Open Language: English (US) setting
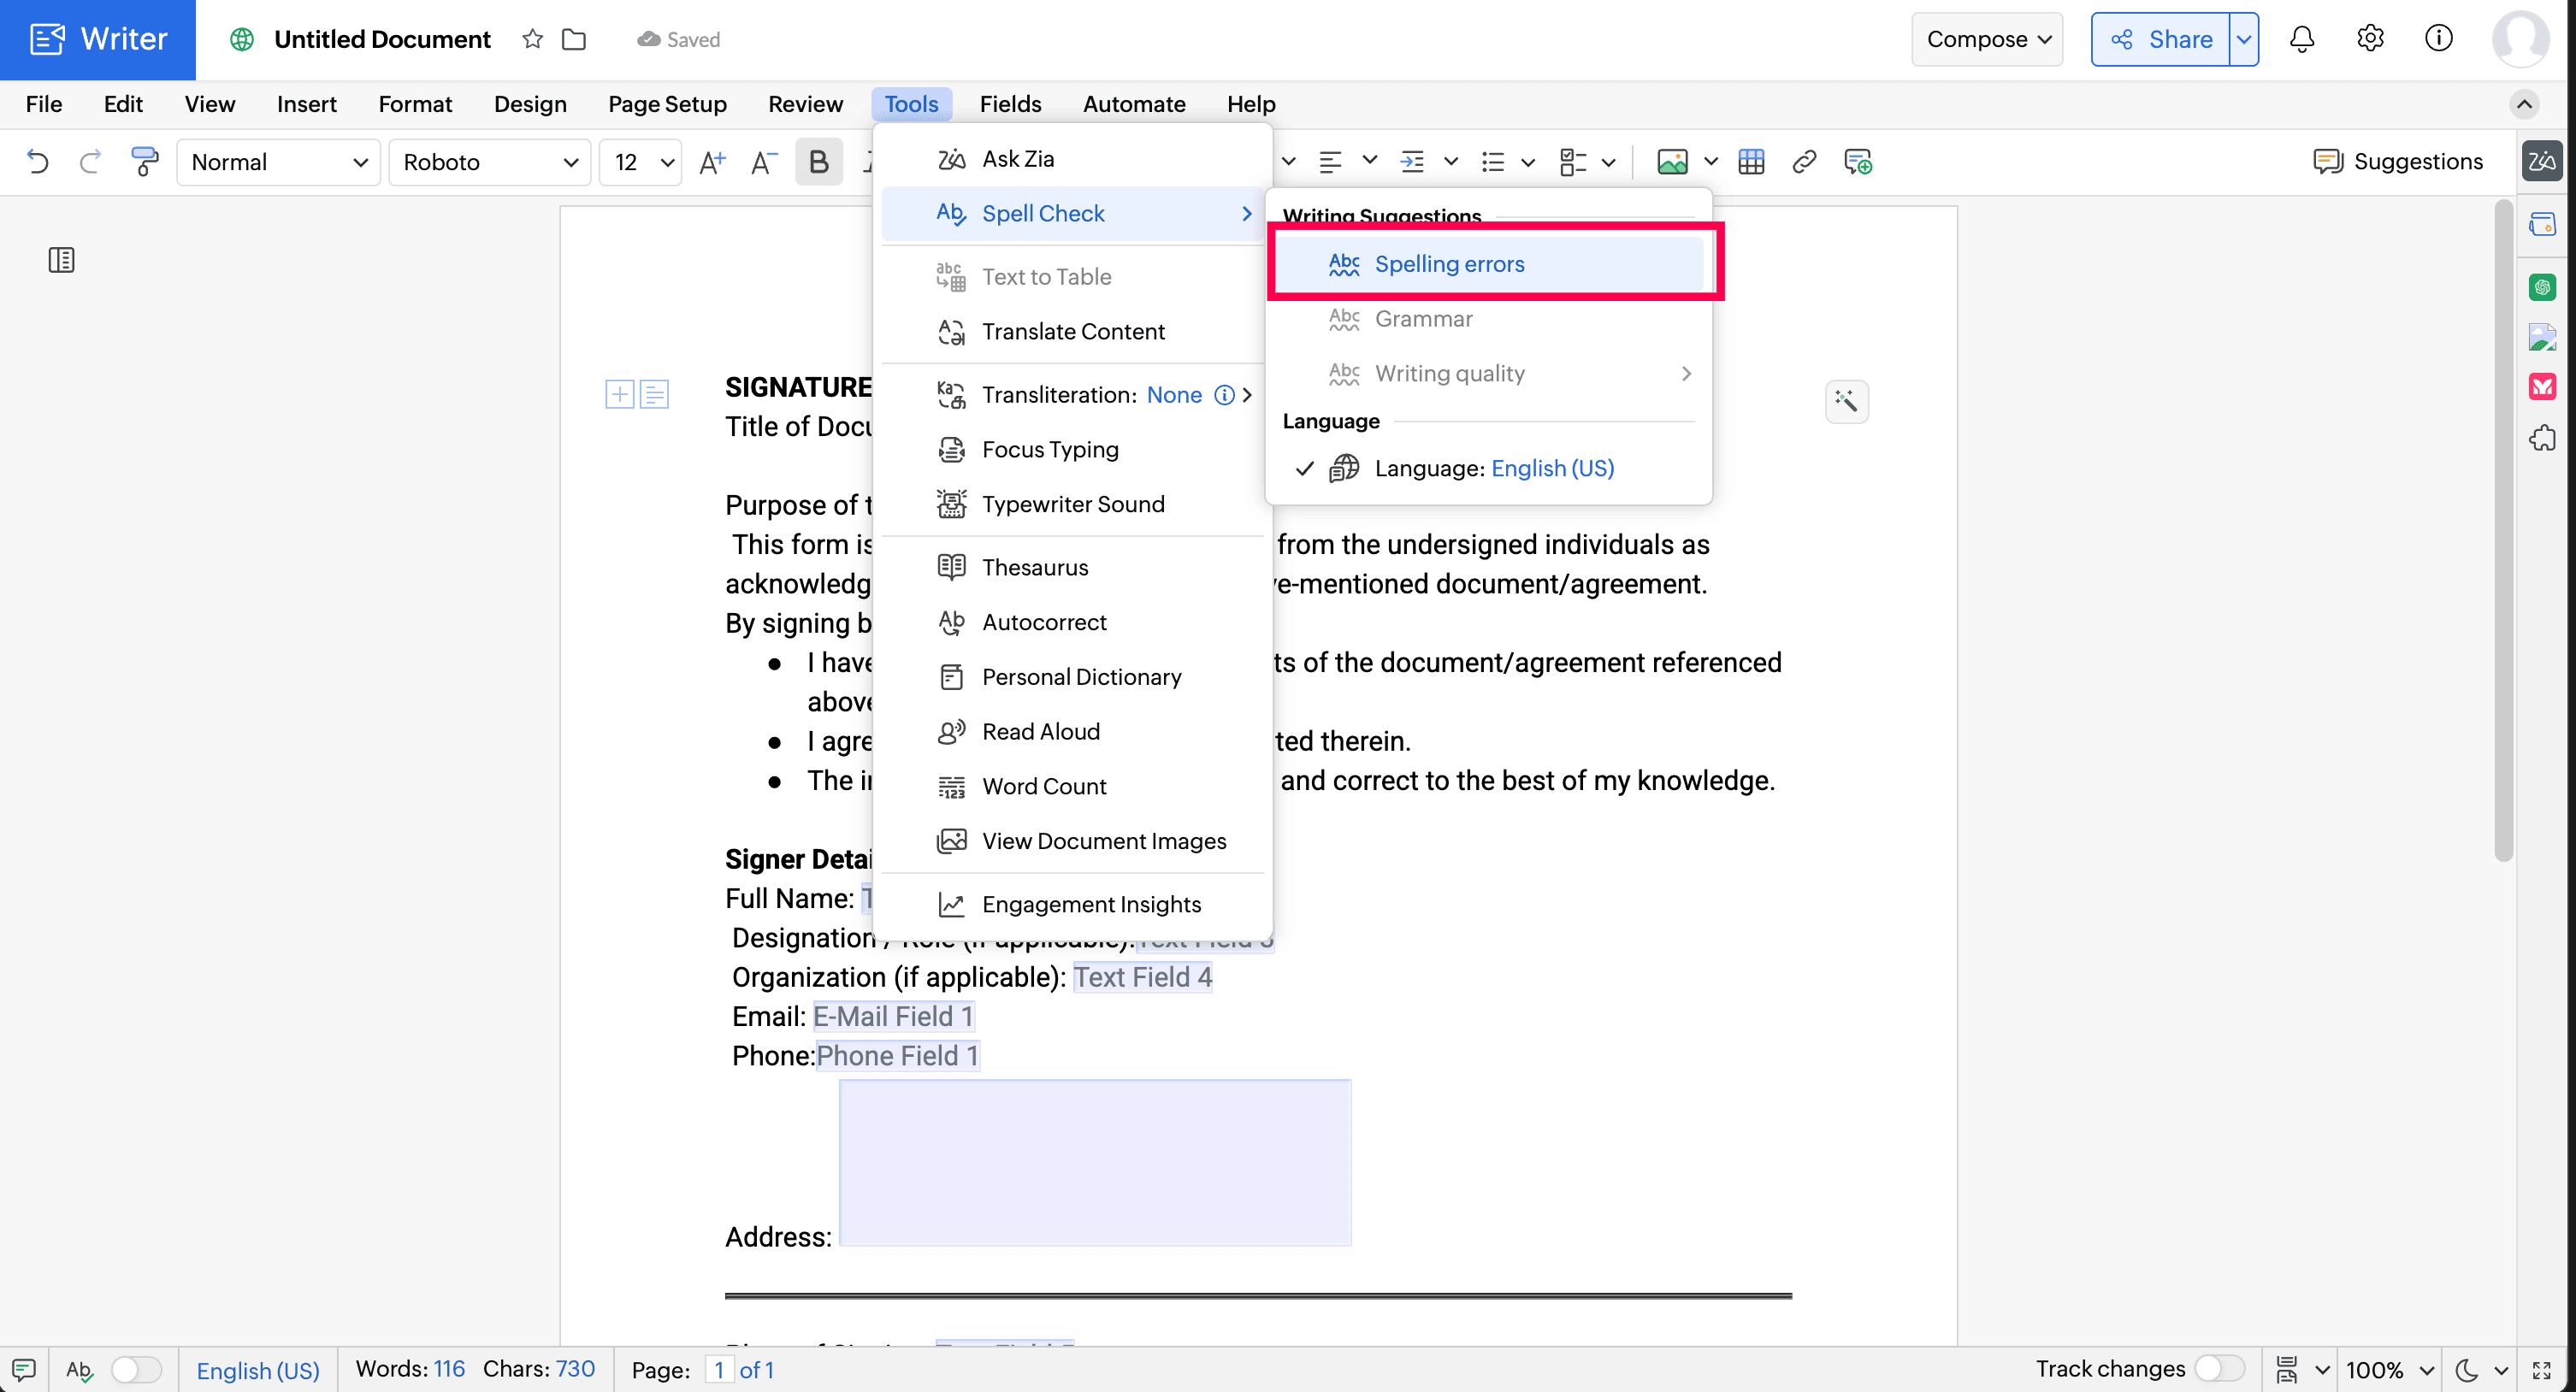 click(1494, 468)
